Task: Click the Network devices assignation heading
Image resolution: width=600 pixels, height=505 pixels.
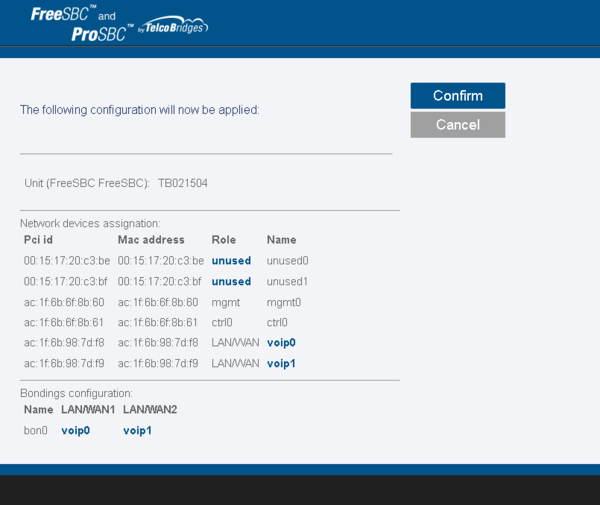Action: [90, 223]
